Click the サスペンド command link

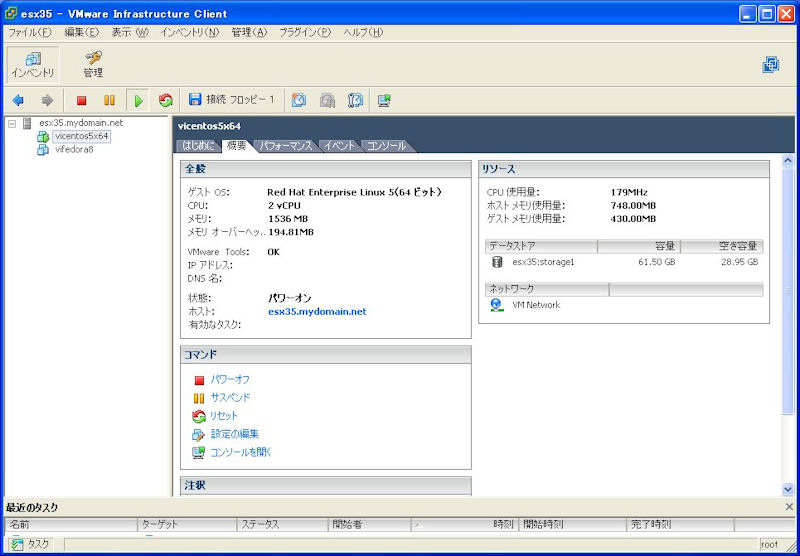(231, 397)
